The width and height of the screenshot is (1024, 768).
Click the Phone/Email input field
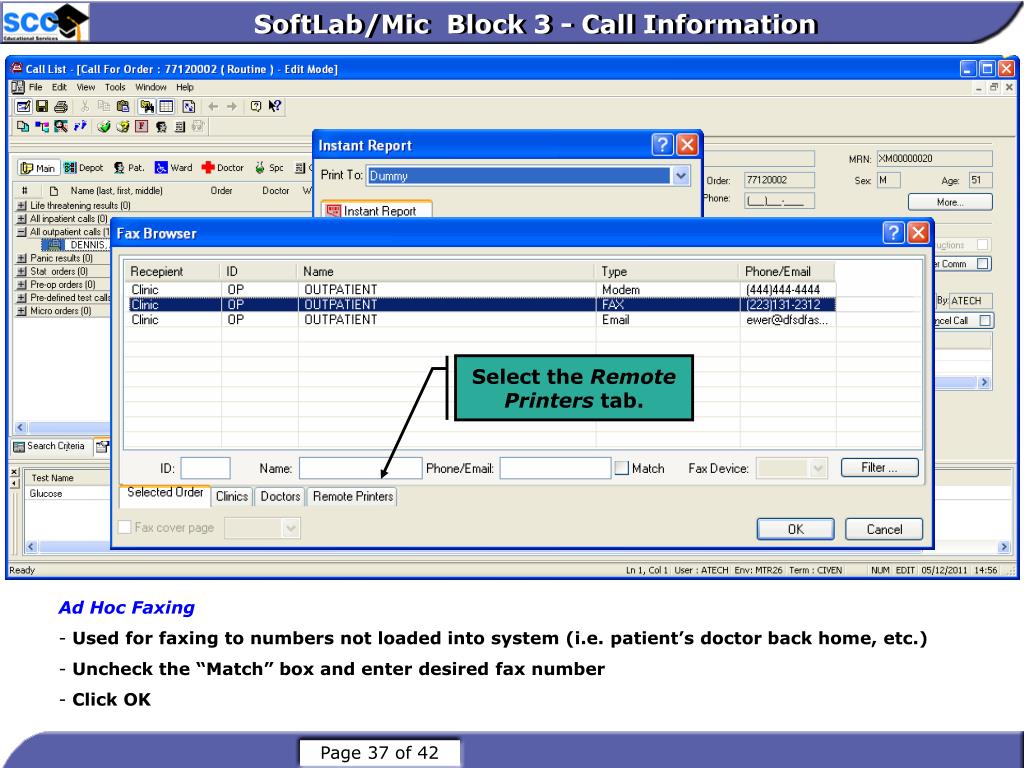coord(555,468)
